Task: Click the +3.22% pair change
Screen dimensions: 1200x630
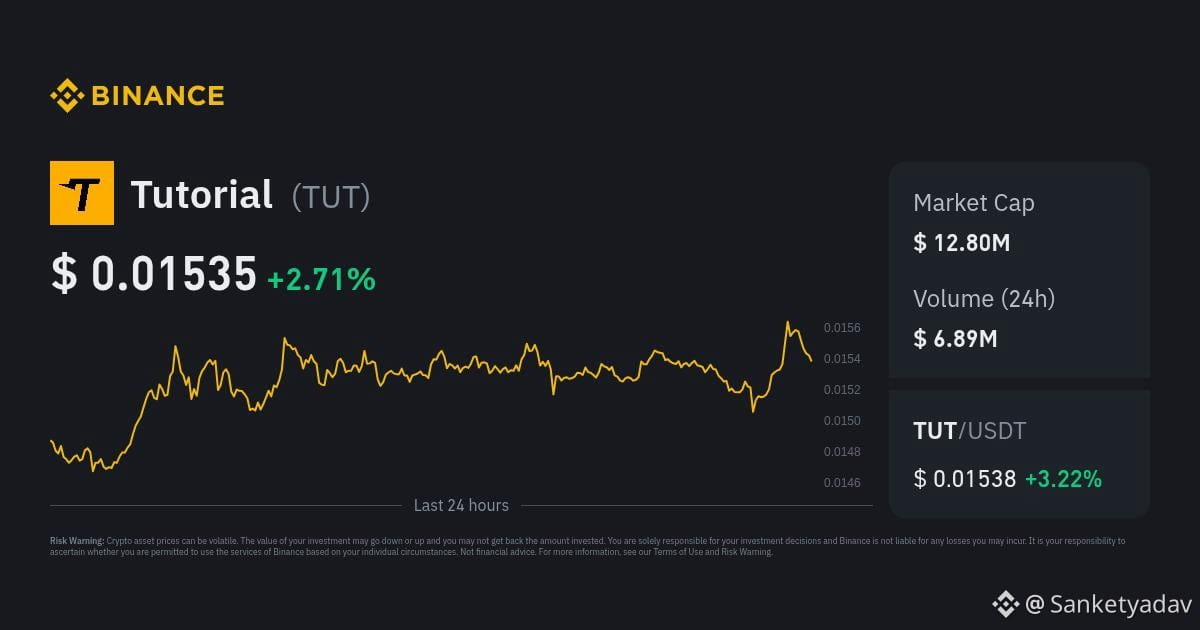Action: click(1063, 479)
